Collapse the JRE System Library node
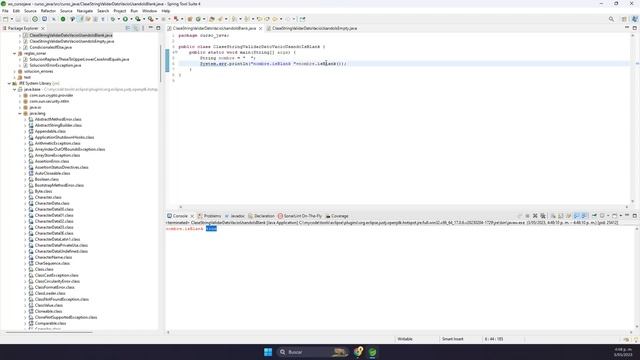 (9, 83)
